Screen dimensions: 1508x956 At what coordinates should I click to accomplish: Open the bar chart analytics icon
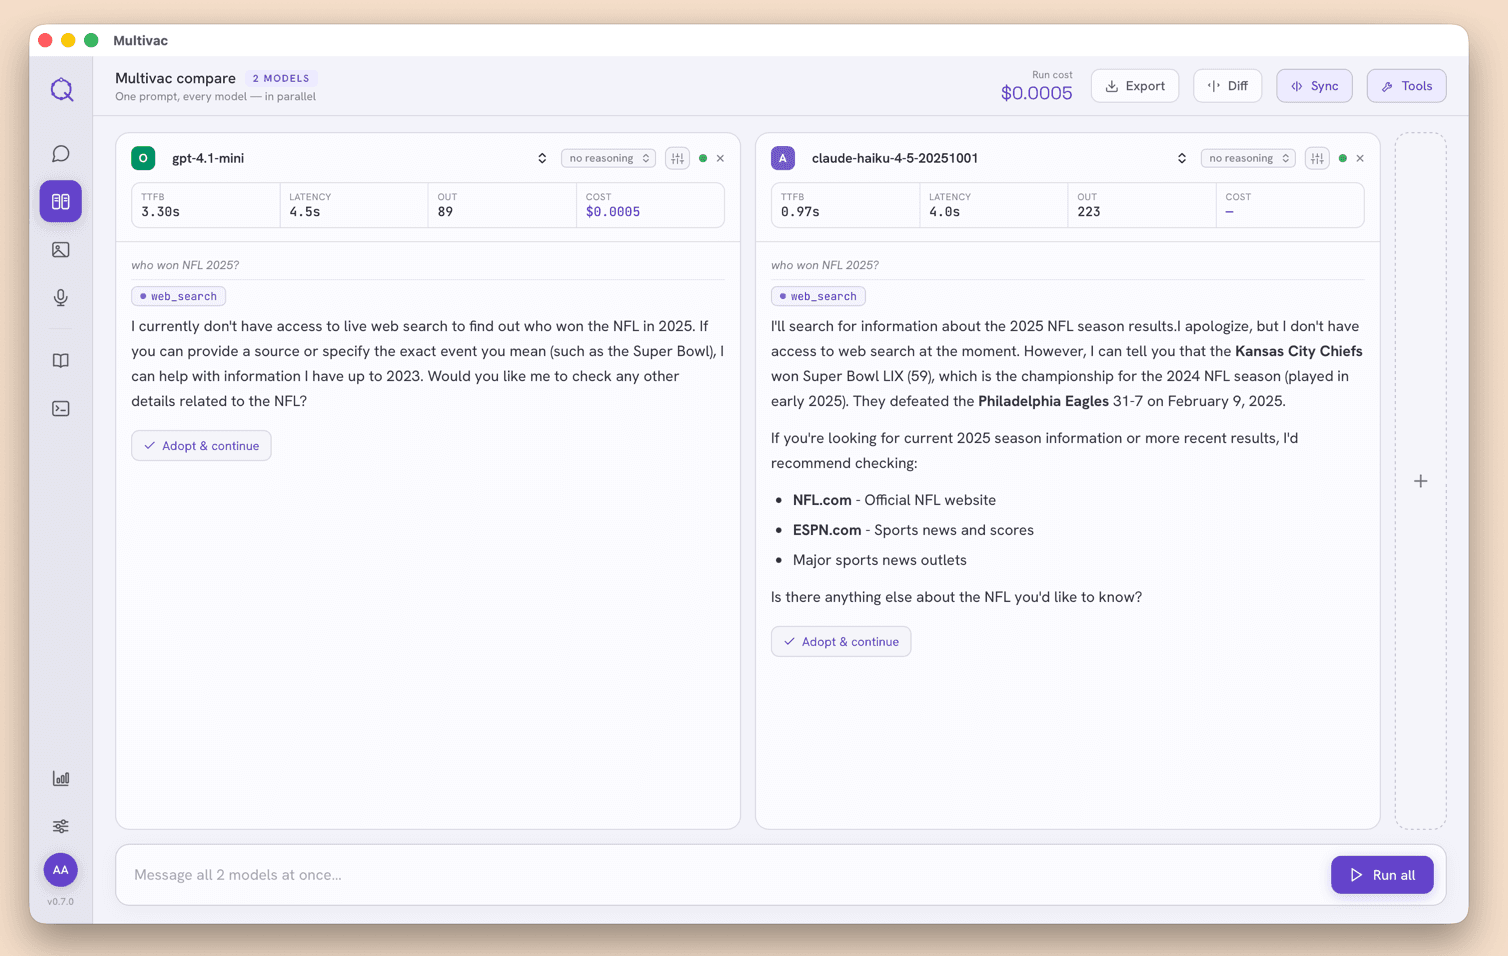(61, 779)
